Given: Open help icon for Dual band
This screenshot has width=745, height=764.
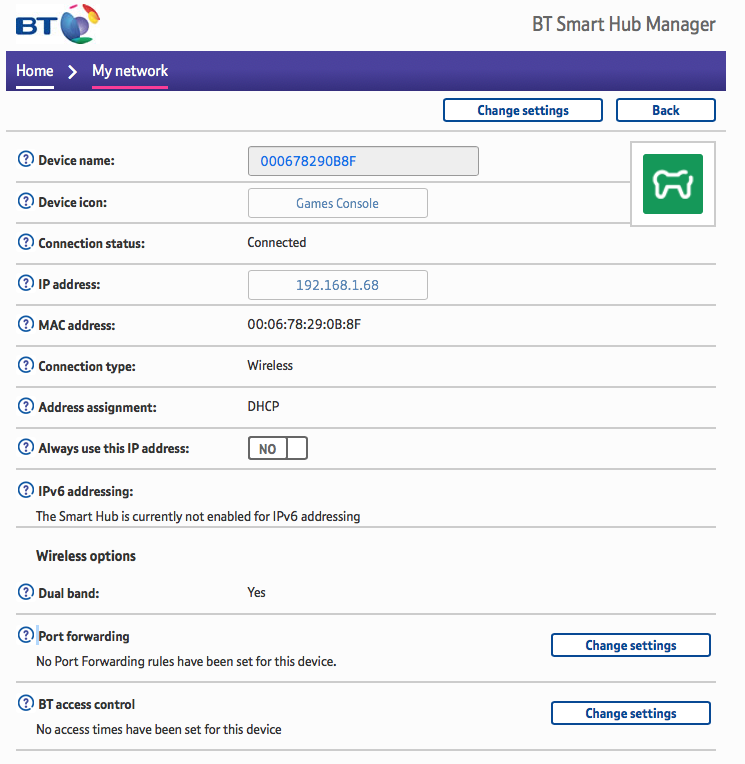Looking at the screenshot, I should tap(26, 592).
